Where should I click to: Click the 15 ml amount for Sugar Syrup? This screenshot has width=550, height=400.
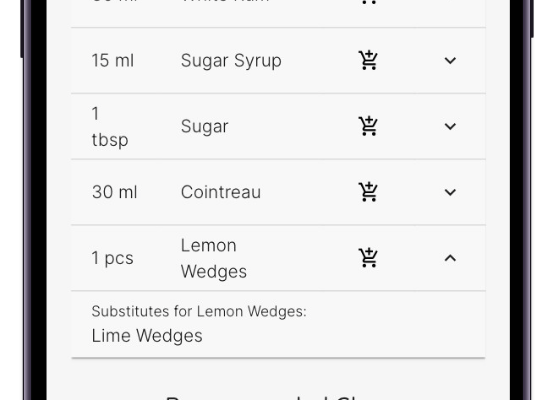tap(113, 60)
